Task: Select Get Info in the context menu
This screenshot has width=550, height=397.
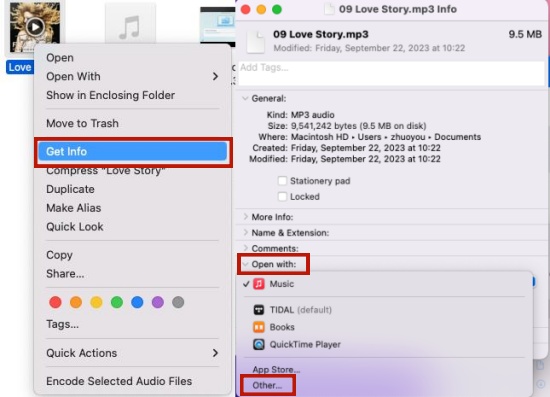Action: tap(133, 152)
